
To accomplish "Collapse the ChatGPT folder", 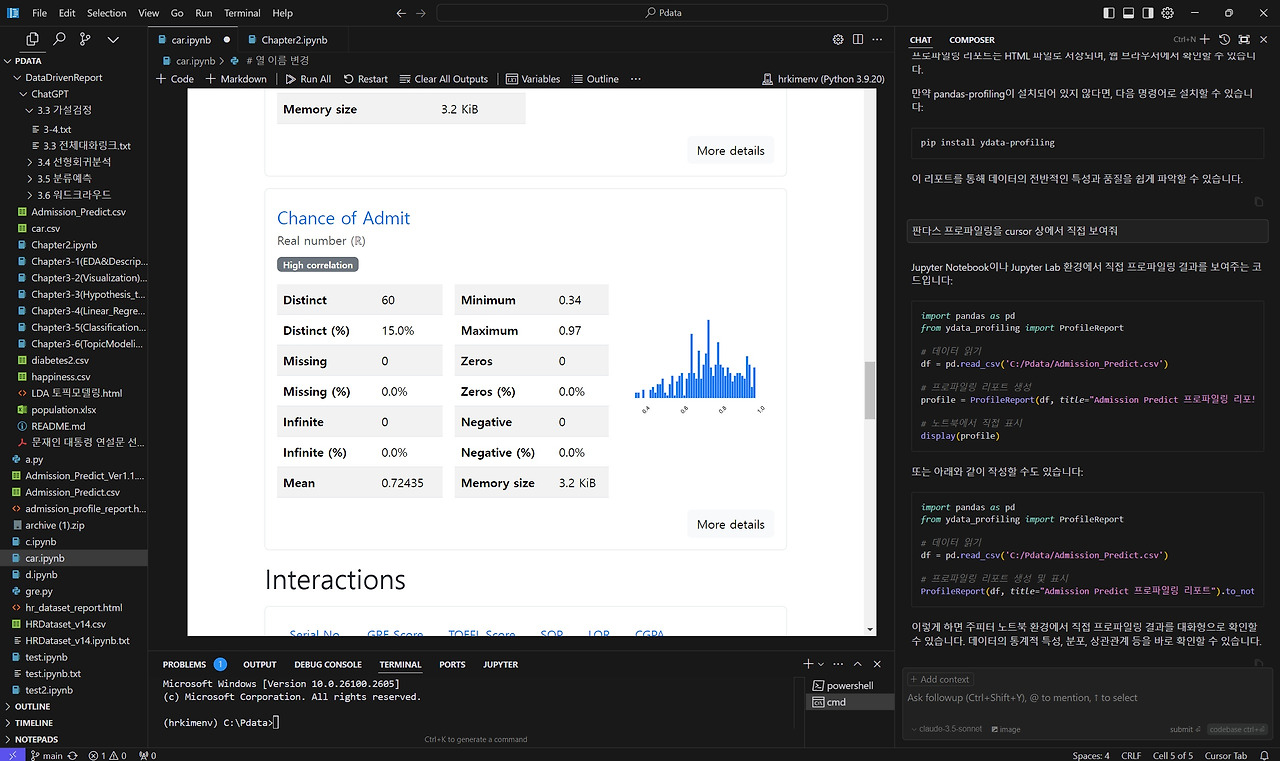I will pyautogui.click(x=74, y=94).
